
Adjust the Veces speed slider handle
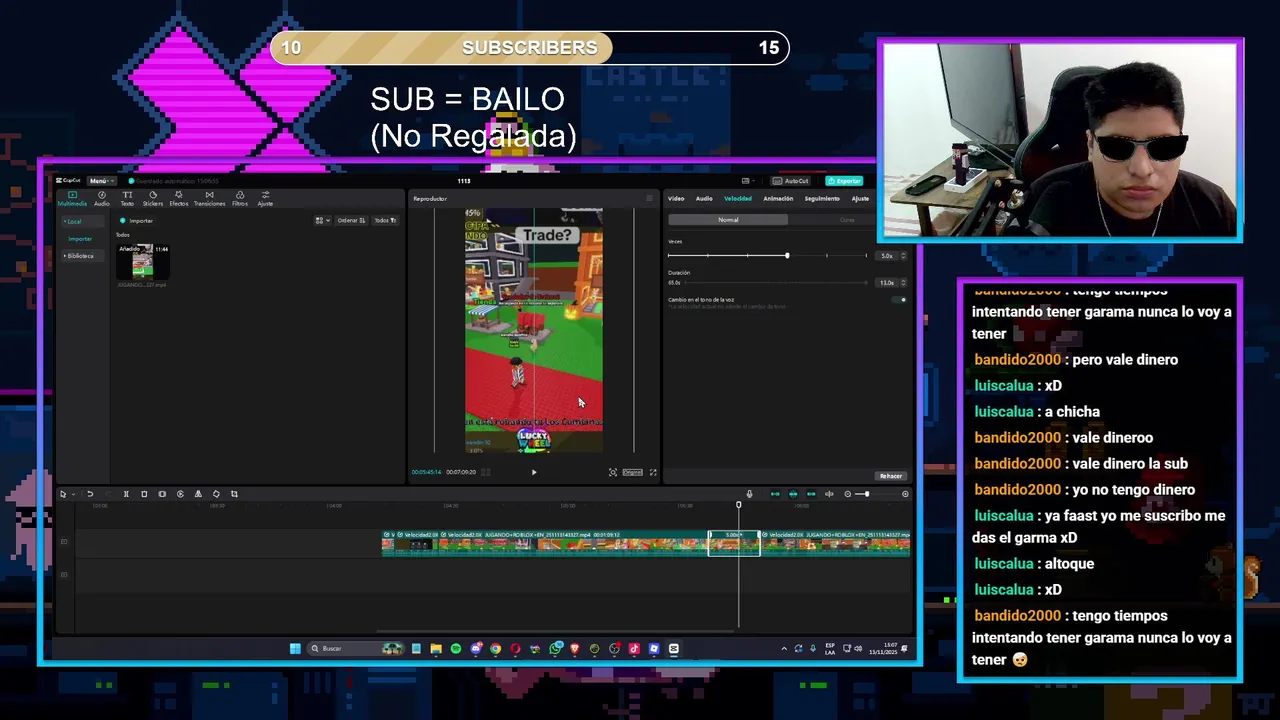click(787, 256)
